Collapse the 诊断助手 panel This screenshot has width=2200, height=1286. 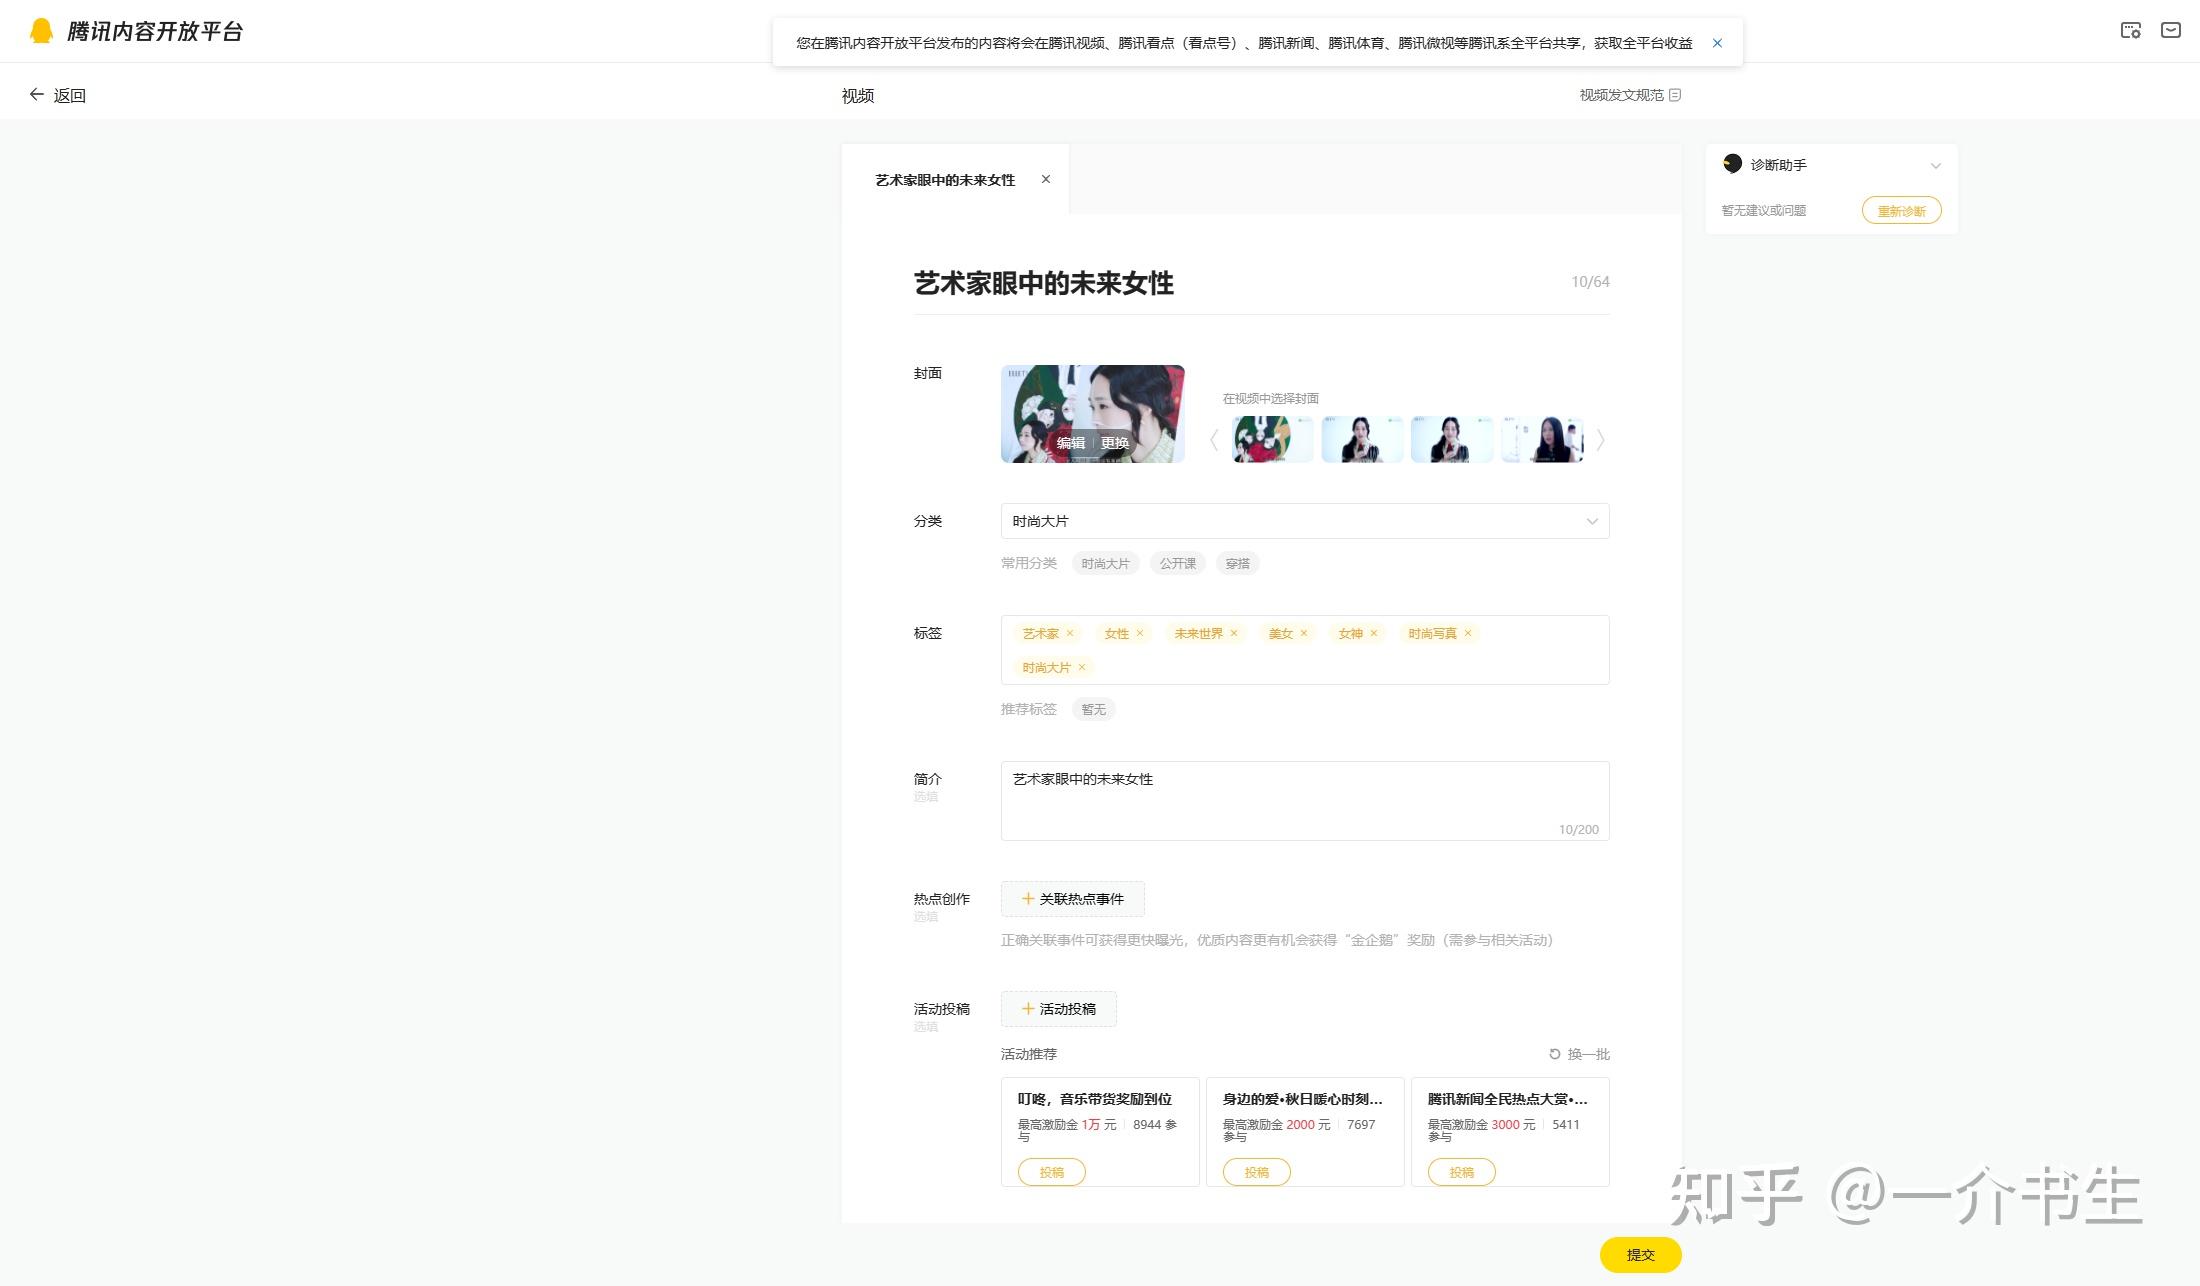tap(1935, 166)
